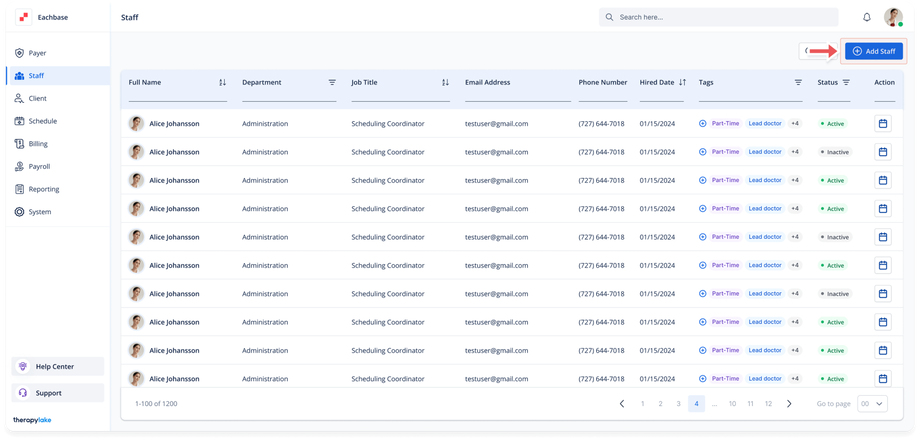This screenshot has height=441, width=920.
Task: Open the Tags column filter icon
Action: (798, 82)
